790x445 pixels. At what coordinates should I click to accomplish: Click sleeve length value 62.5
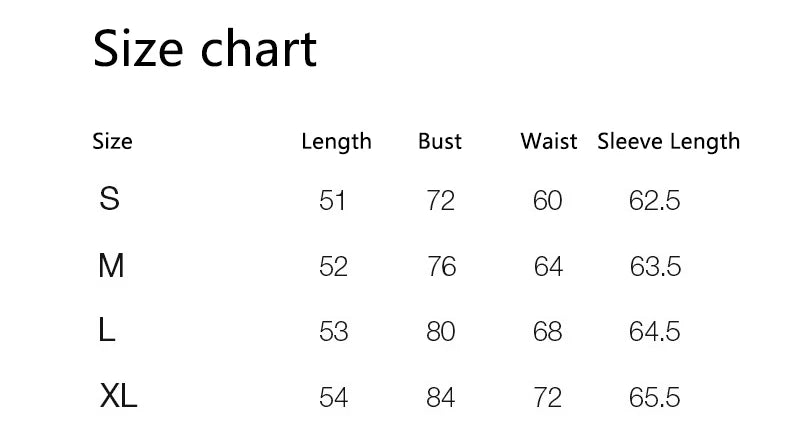coord(655,201)
